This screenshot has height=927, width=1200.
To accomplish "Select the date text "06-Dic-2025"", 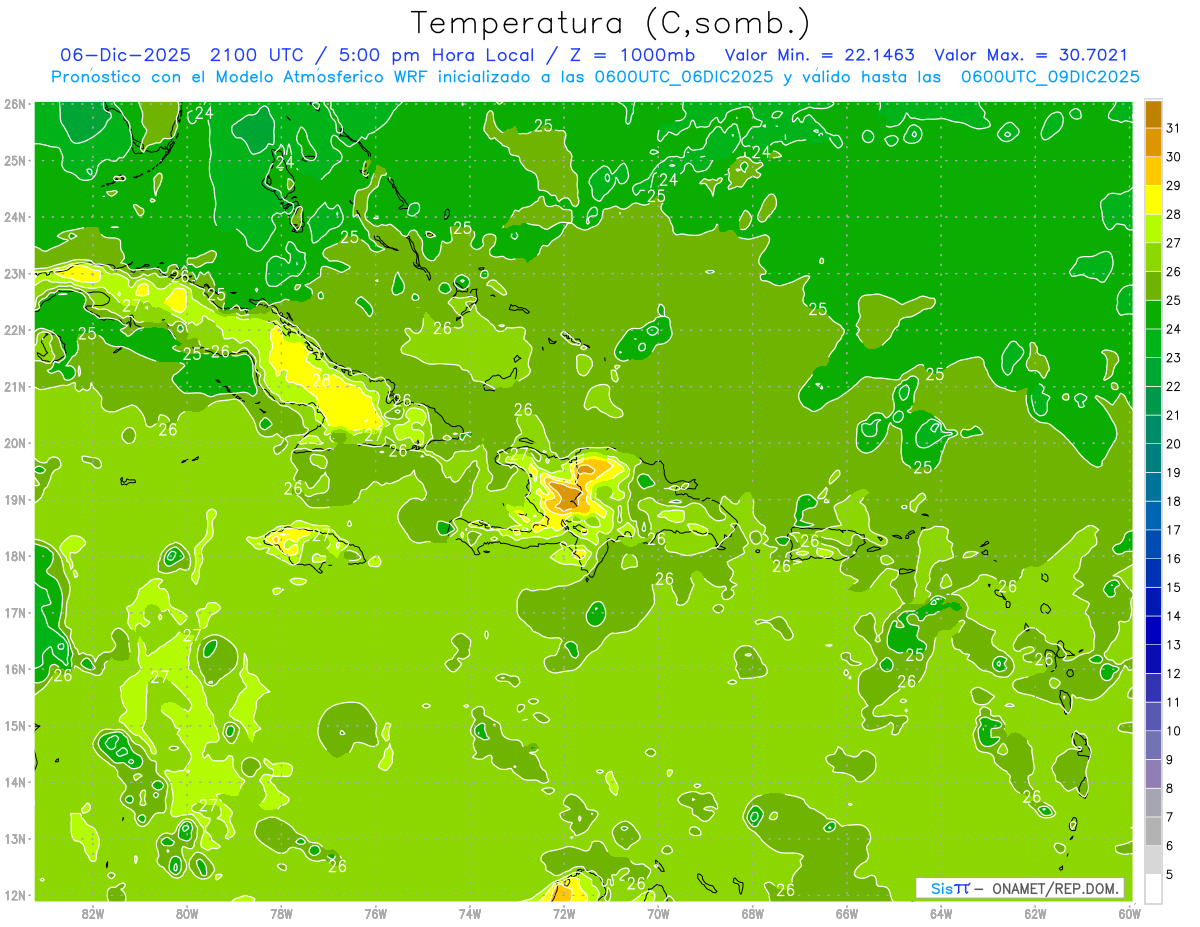I will (x=127, y=56).
